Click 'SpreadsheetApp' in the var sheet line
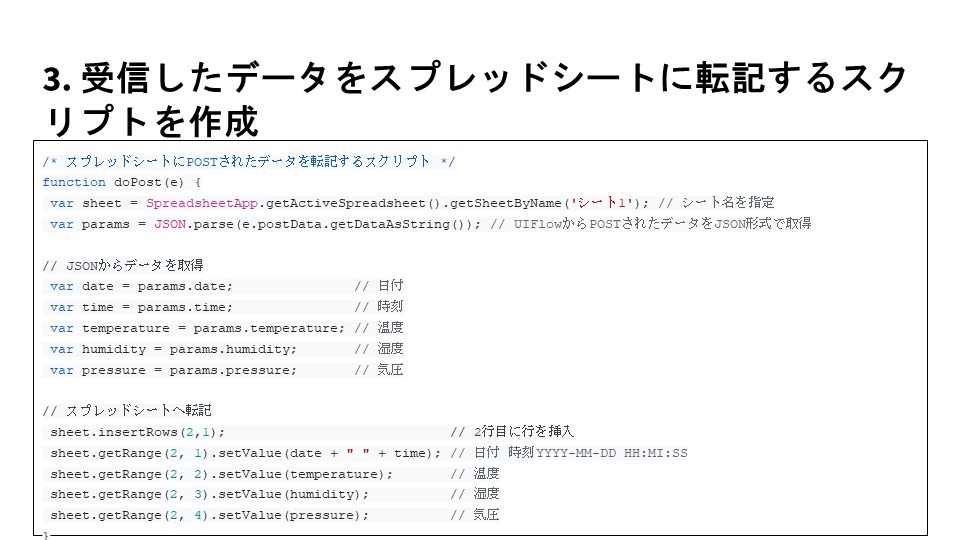 (202, 203)
